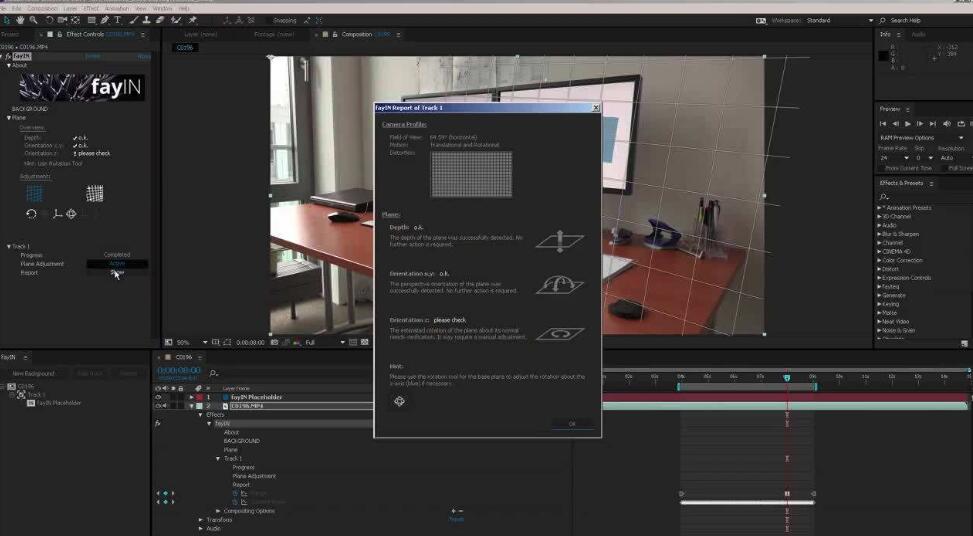Expand the Generate effects category
The height and width of the screenshot is (536, 973).
point(879,295)
